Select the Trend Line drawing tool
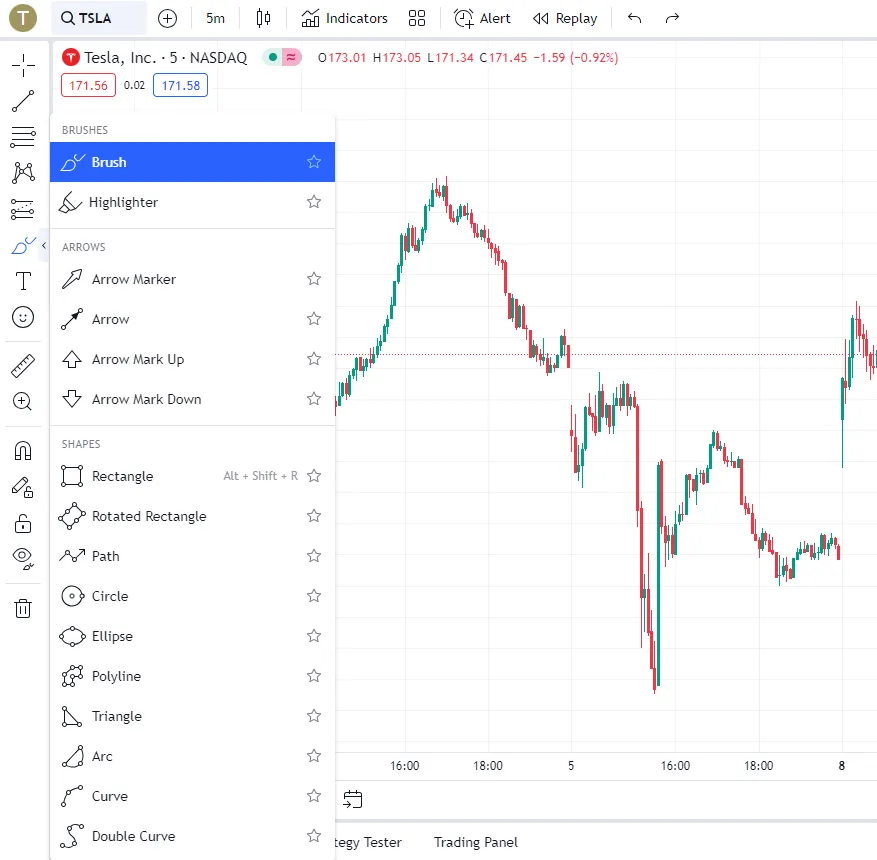 (x=23, y=100)
